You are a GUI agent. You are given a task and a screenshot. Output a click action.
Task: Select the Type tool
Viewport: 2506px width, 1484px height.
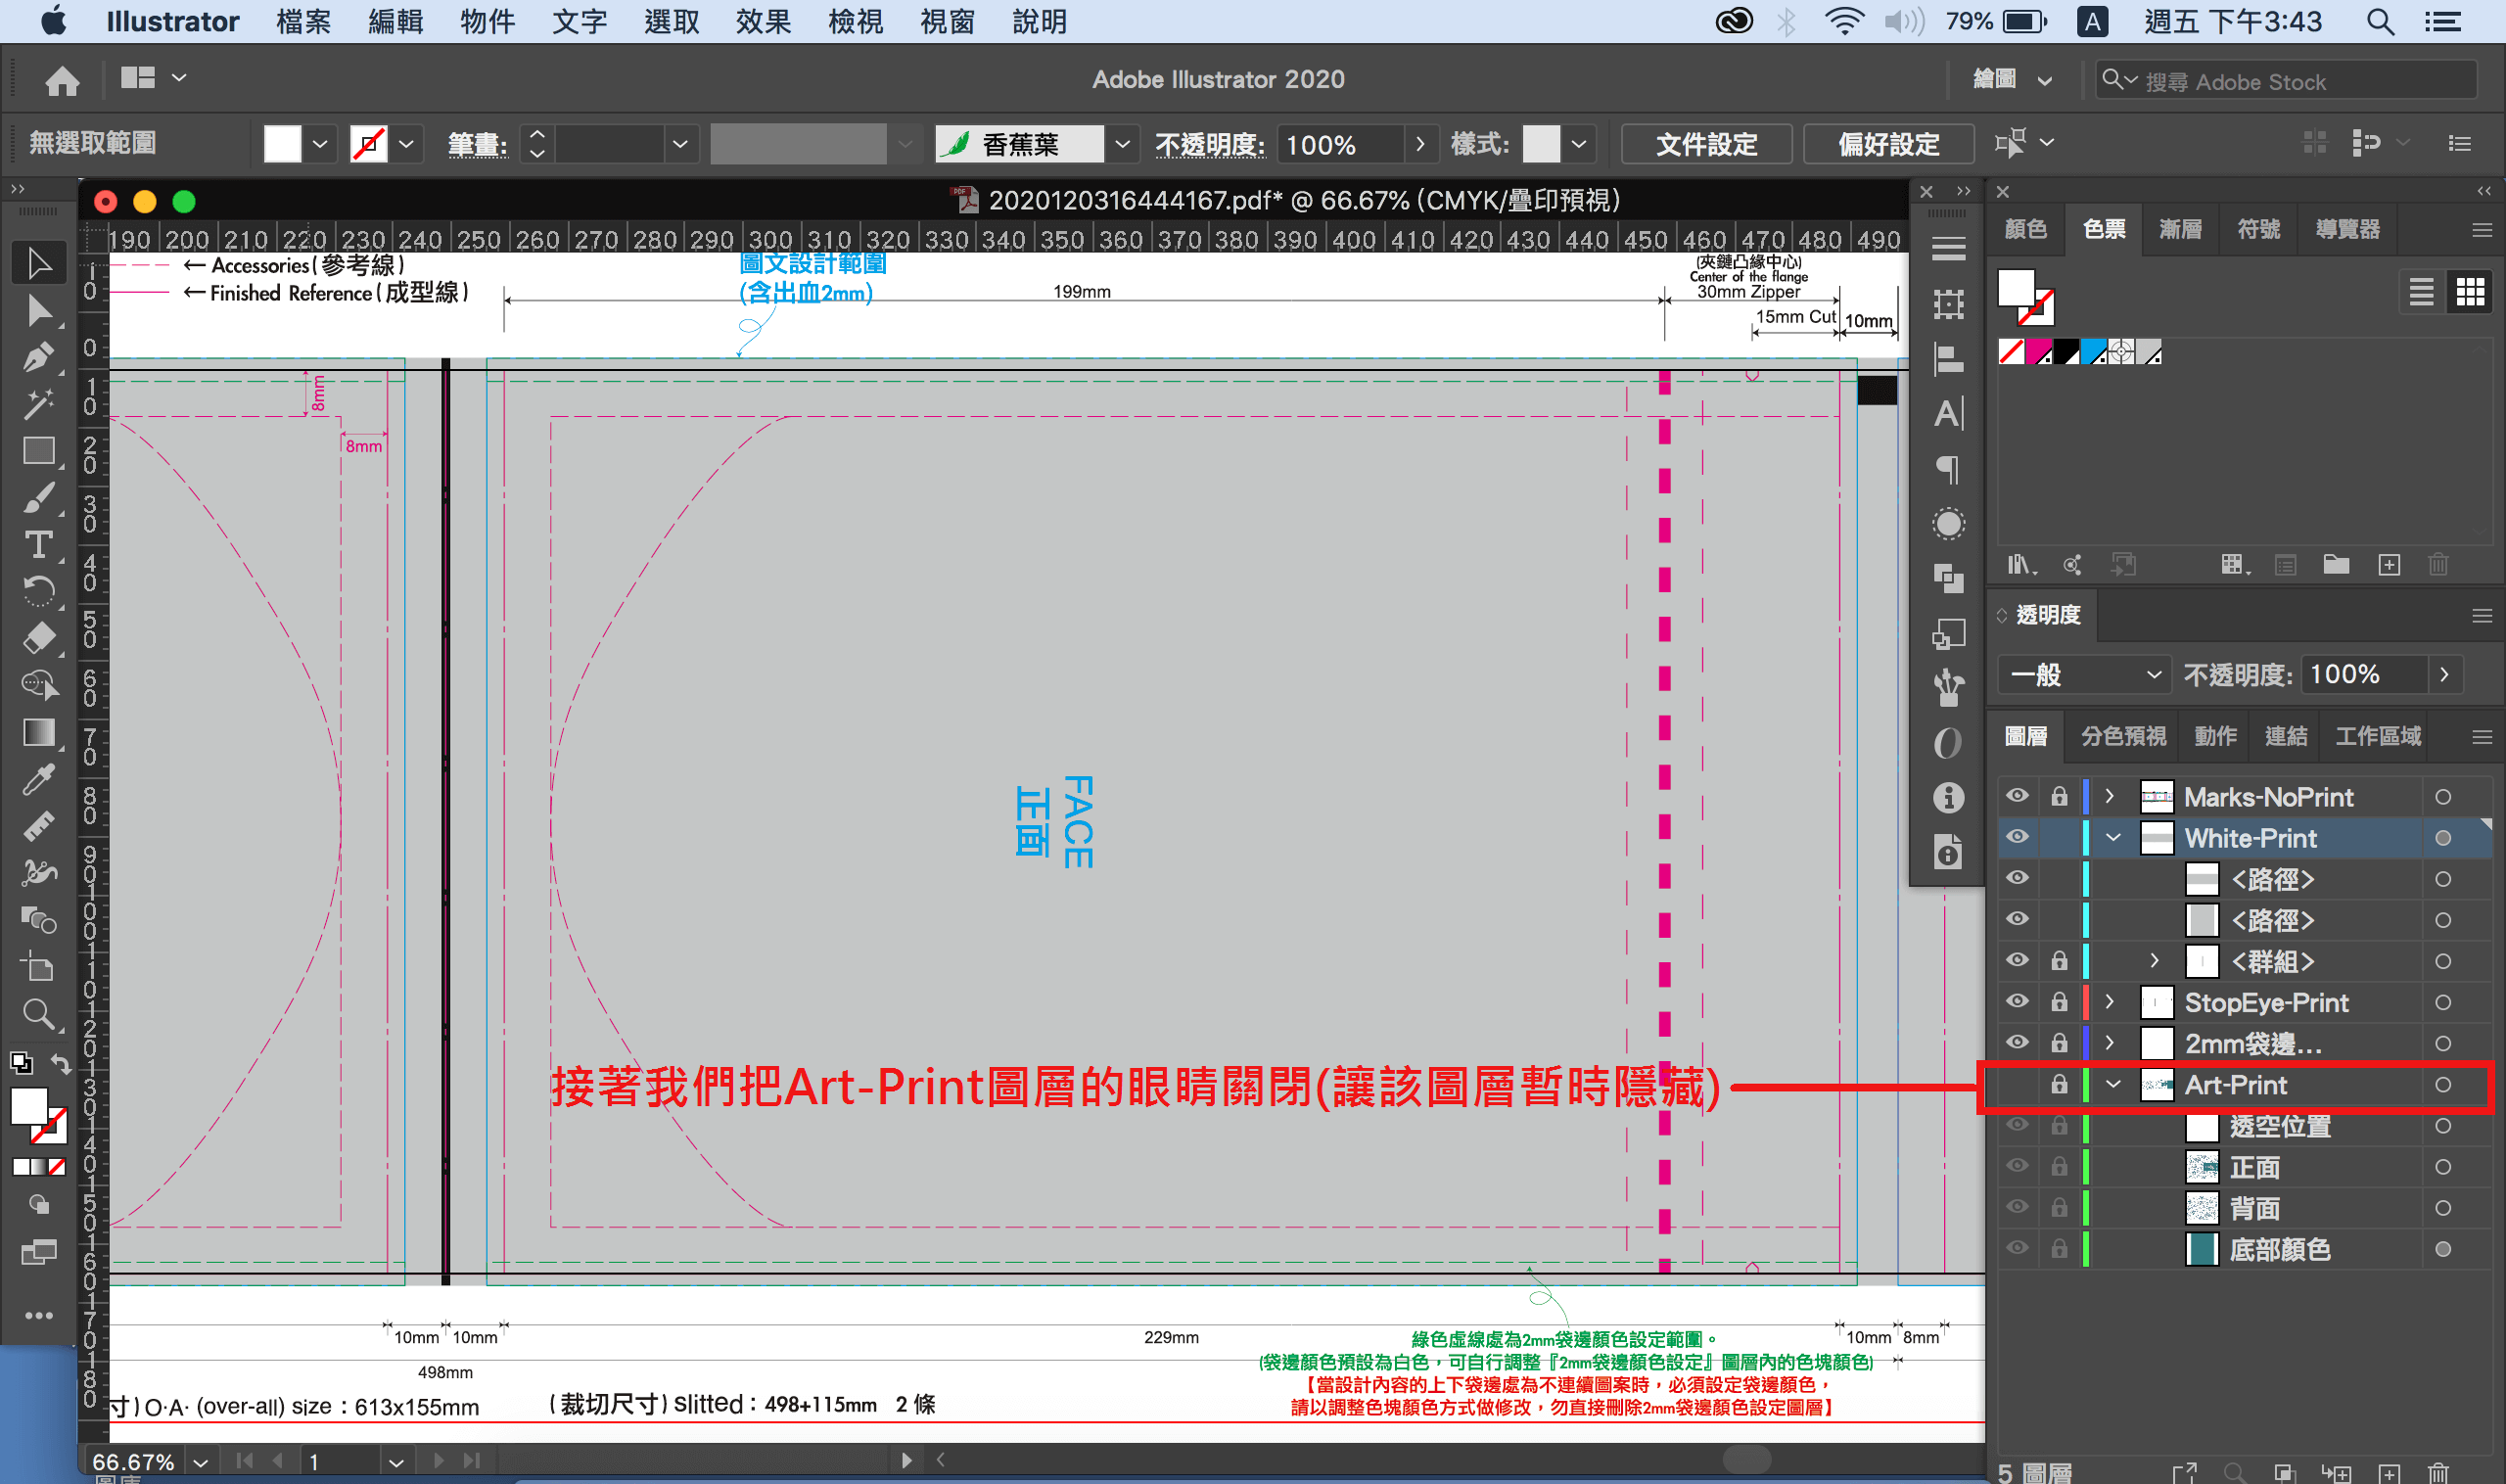[x=38, y=545]
